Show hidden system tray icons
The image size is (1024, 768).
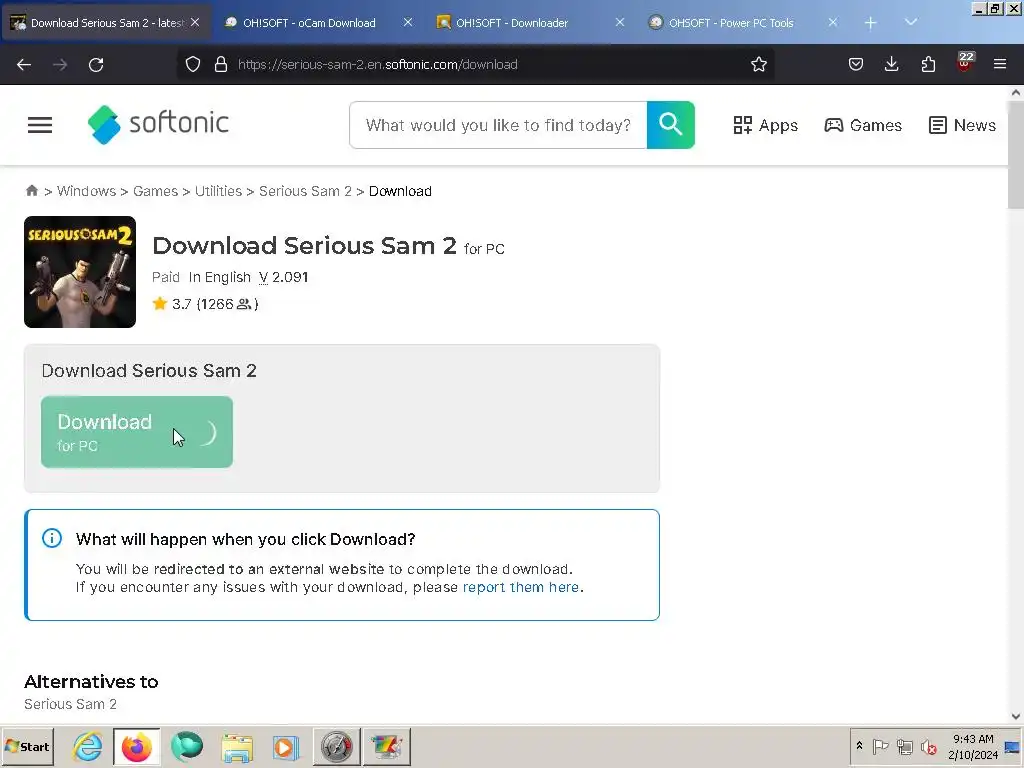coord(859,746)
